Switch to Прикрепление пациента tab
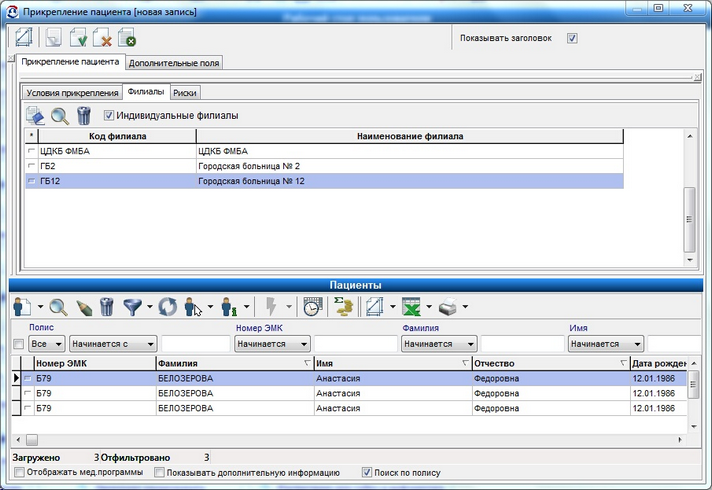The height and width of the screenshot is (490, 712). [x=70, y=62]
